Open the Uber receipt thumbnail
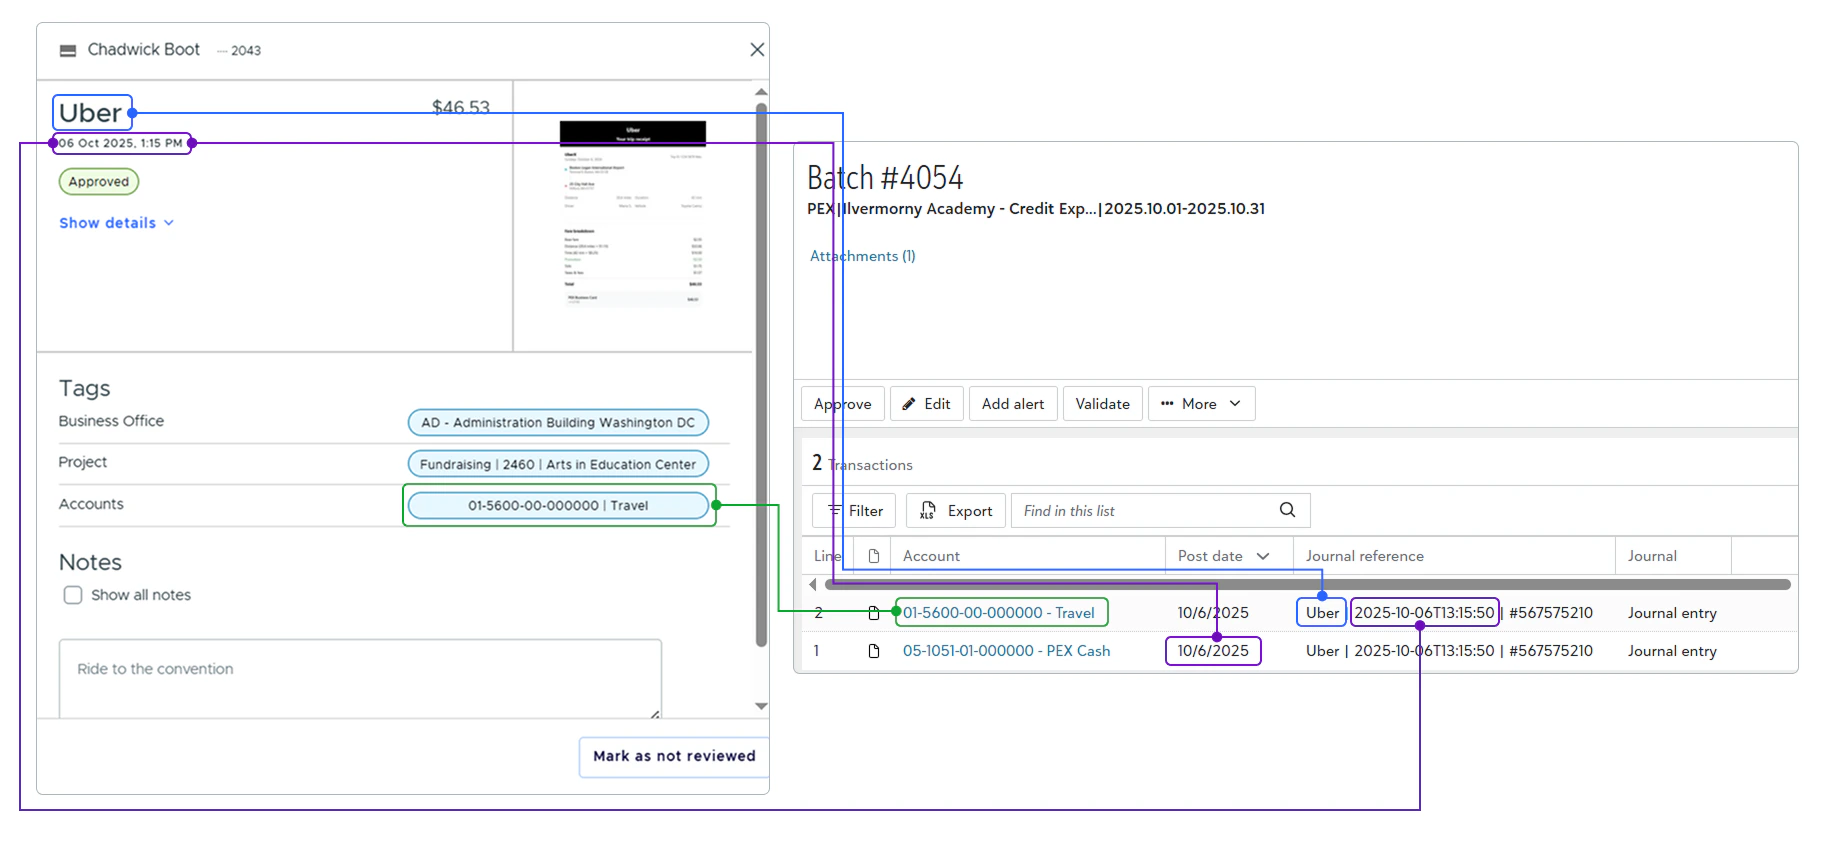This screenshot has width=1835, height=842. 632,213
